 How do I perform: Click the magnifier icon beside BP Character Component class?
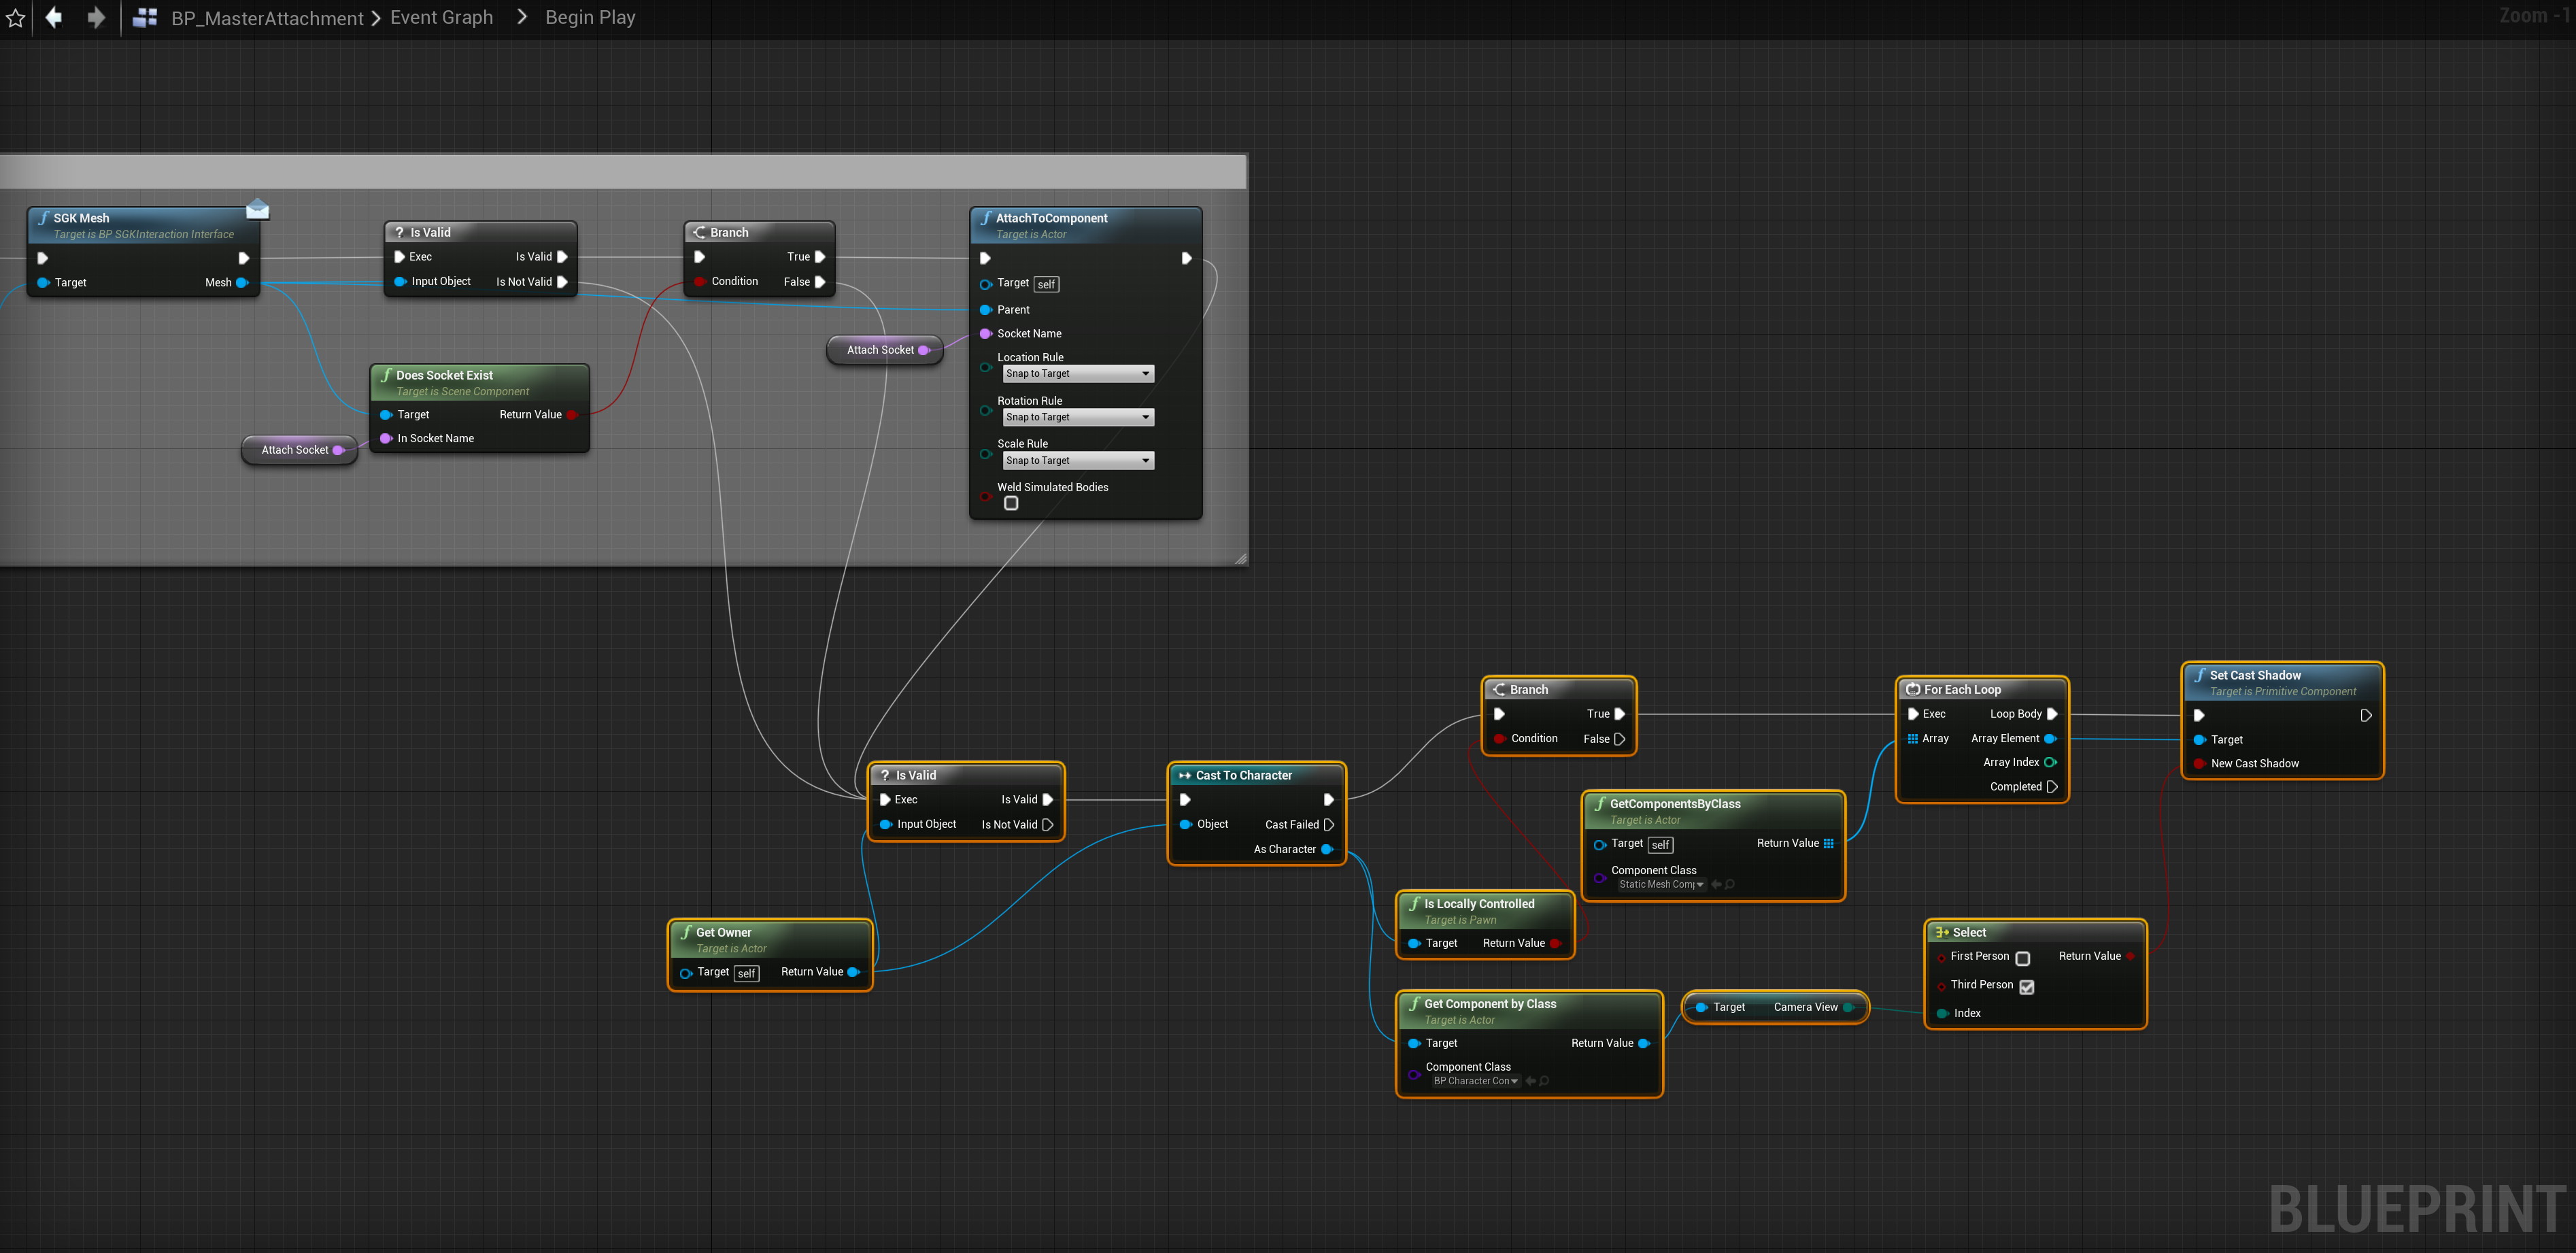click(1544, 1081)
